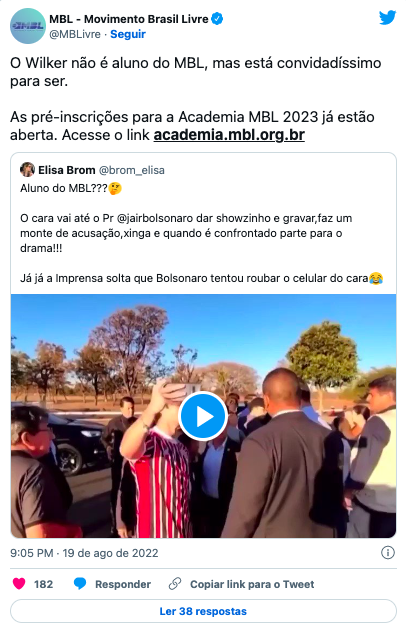Click MBL - Movimento Brasil Livre name
Viewport: 406px width, 628px height.
click(x=129, y=19)
